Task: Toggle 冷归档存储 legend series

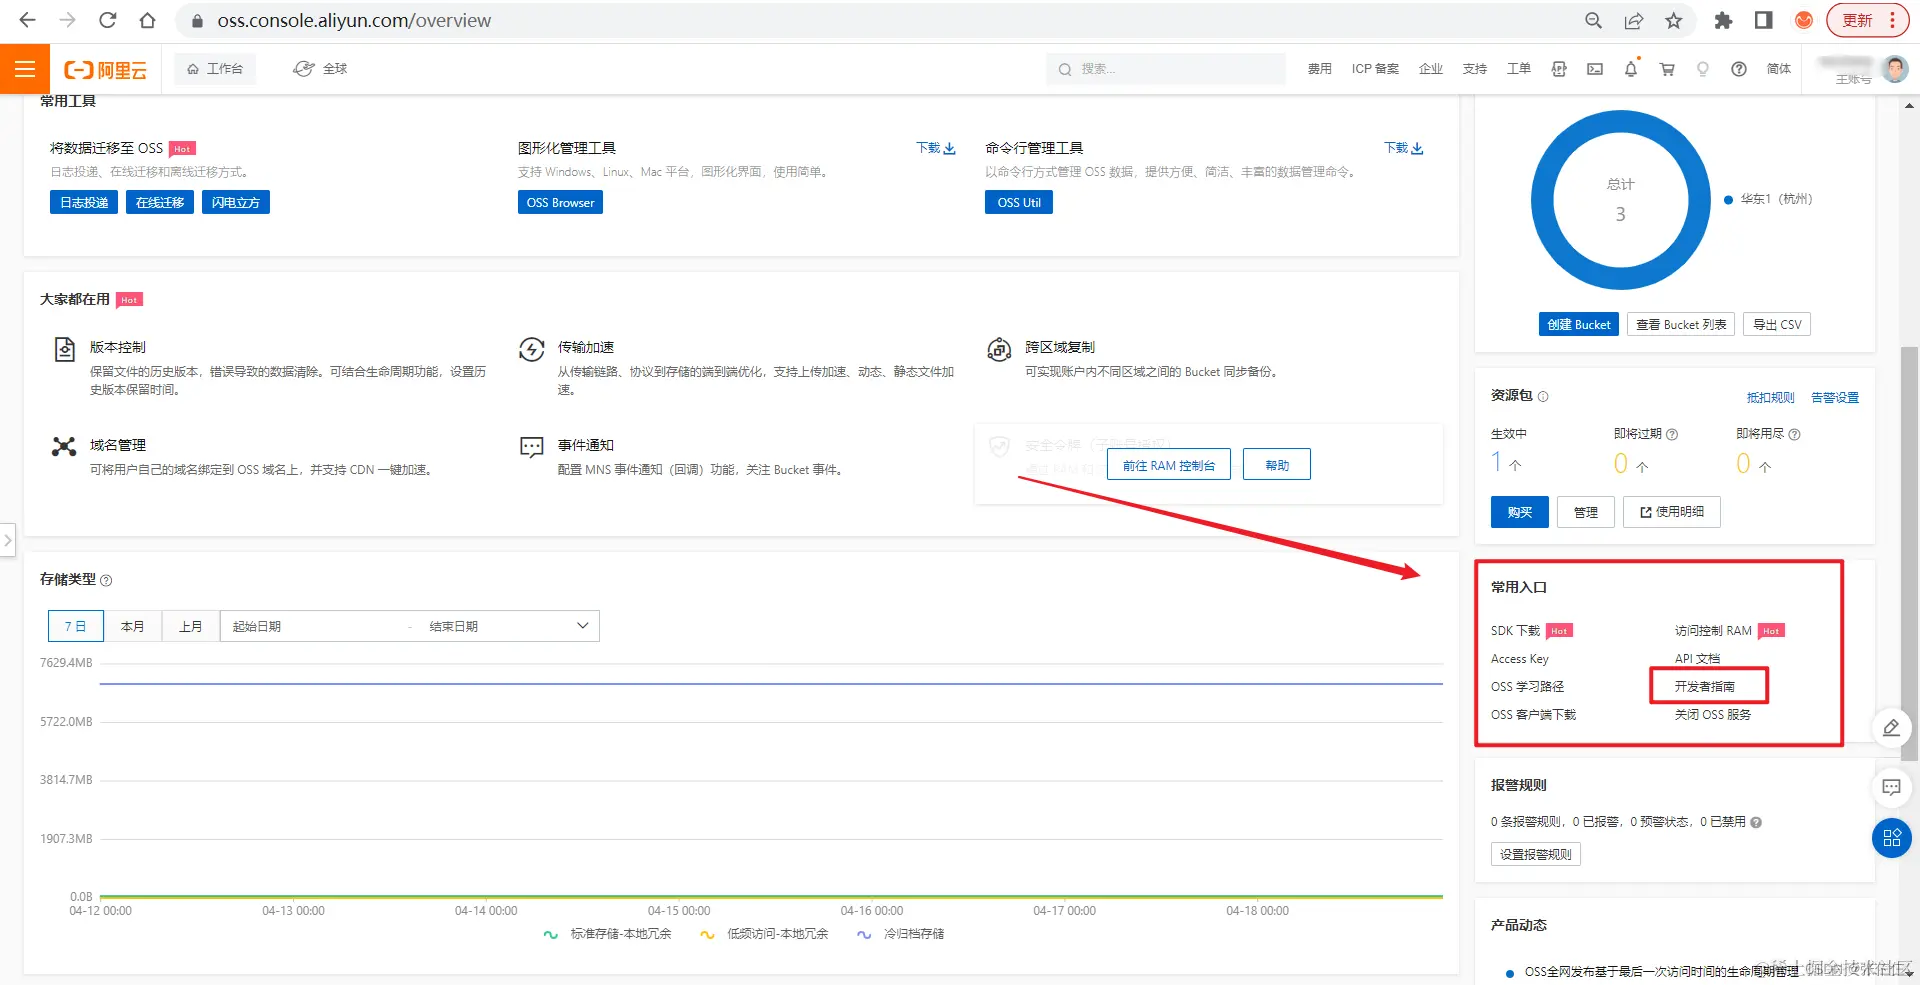Action: coord(900,934)
